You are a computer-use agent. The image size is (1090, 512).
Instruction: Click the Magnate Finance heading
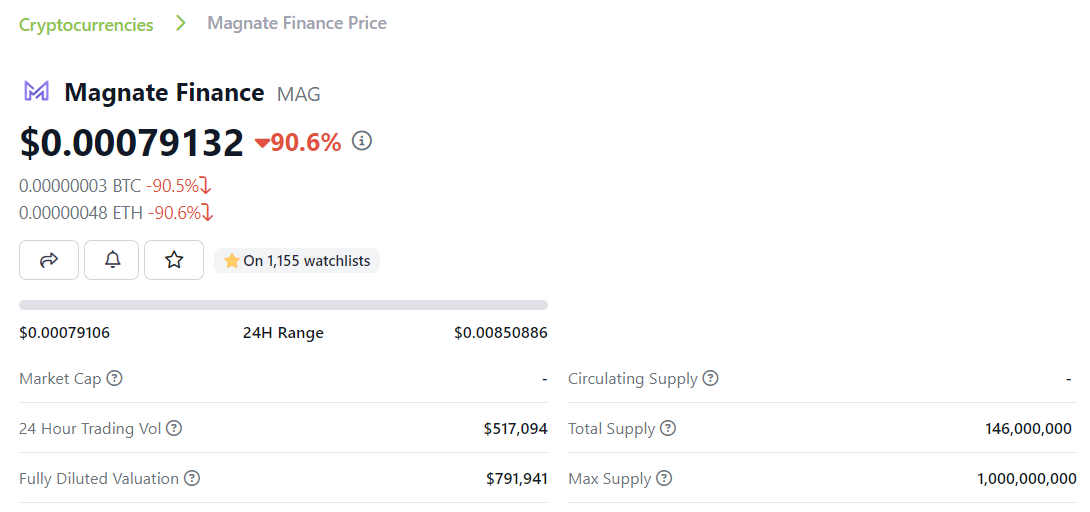164,92
